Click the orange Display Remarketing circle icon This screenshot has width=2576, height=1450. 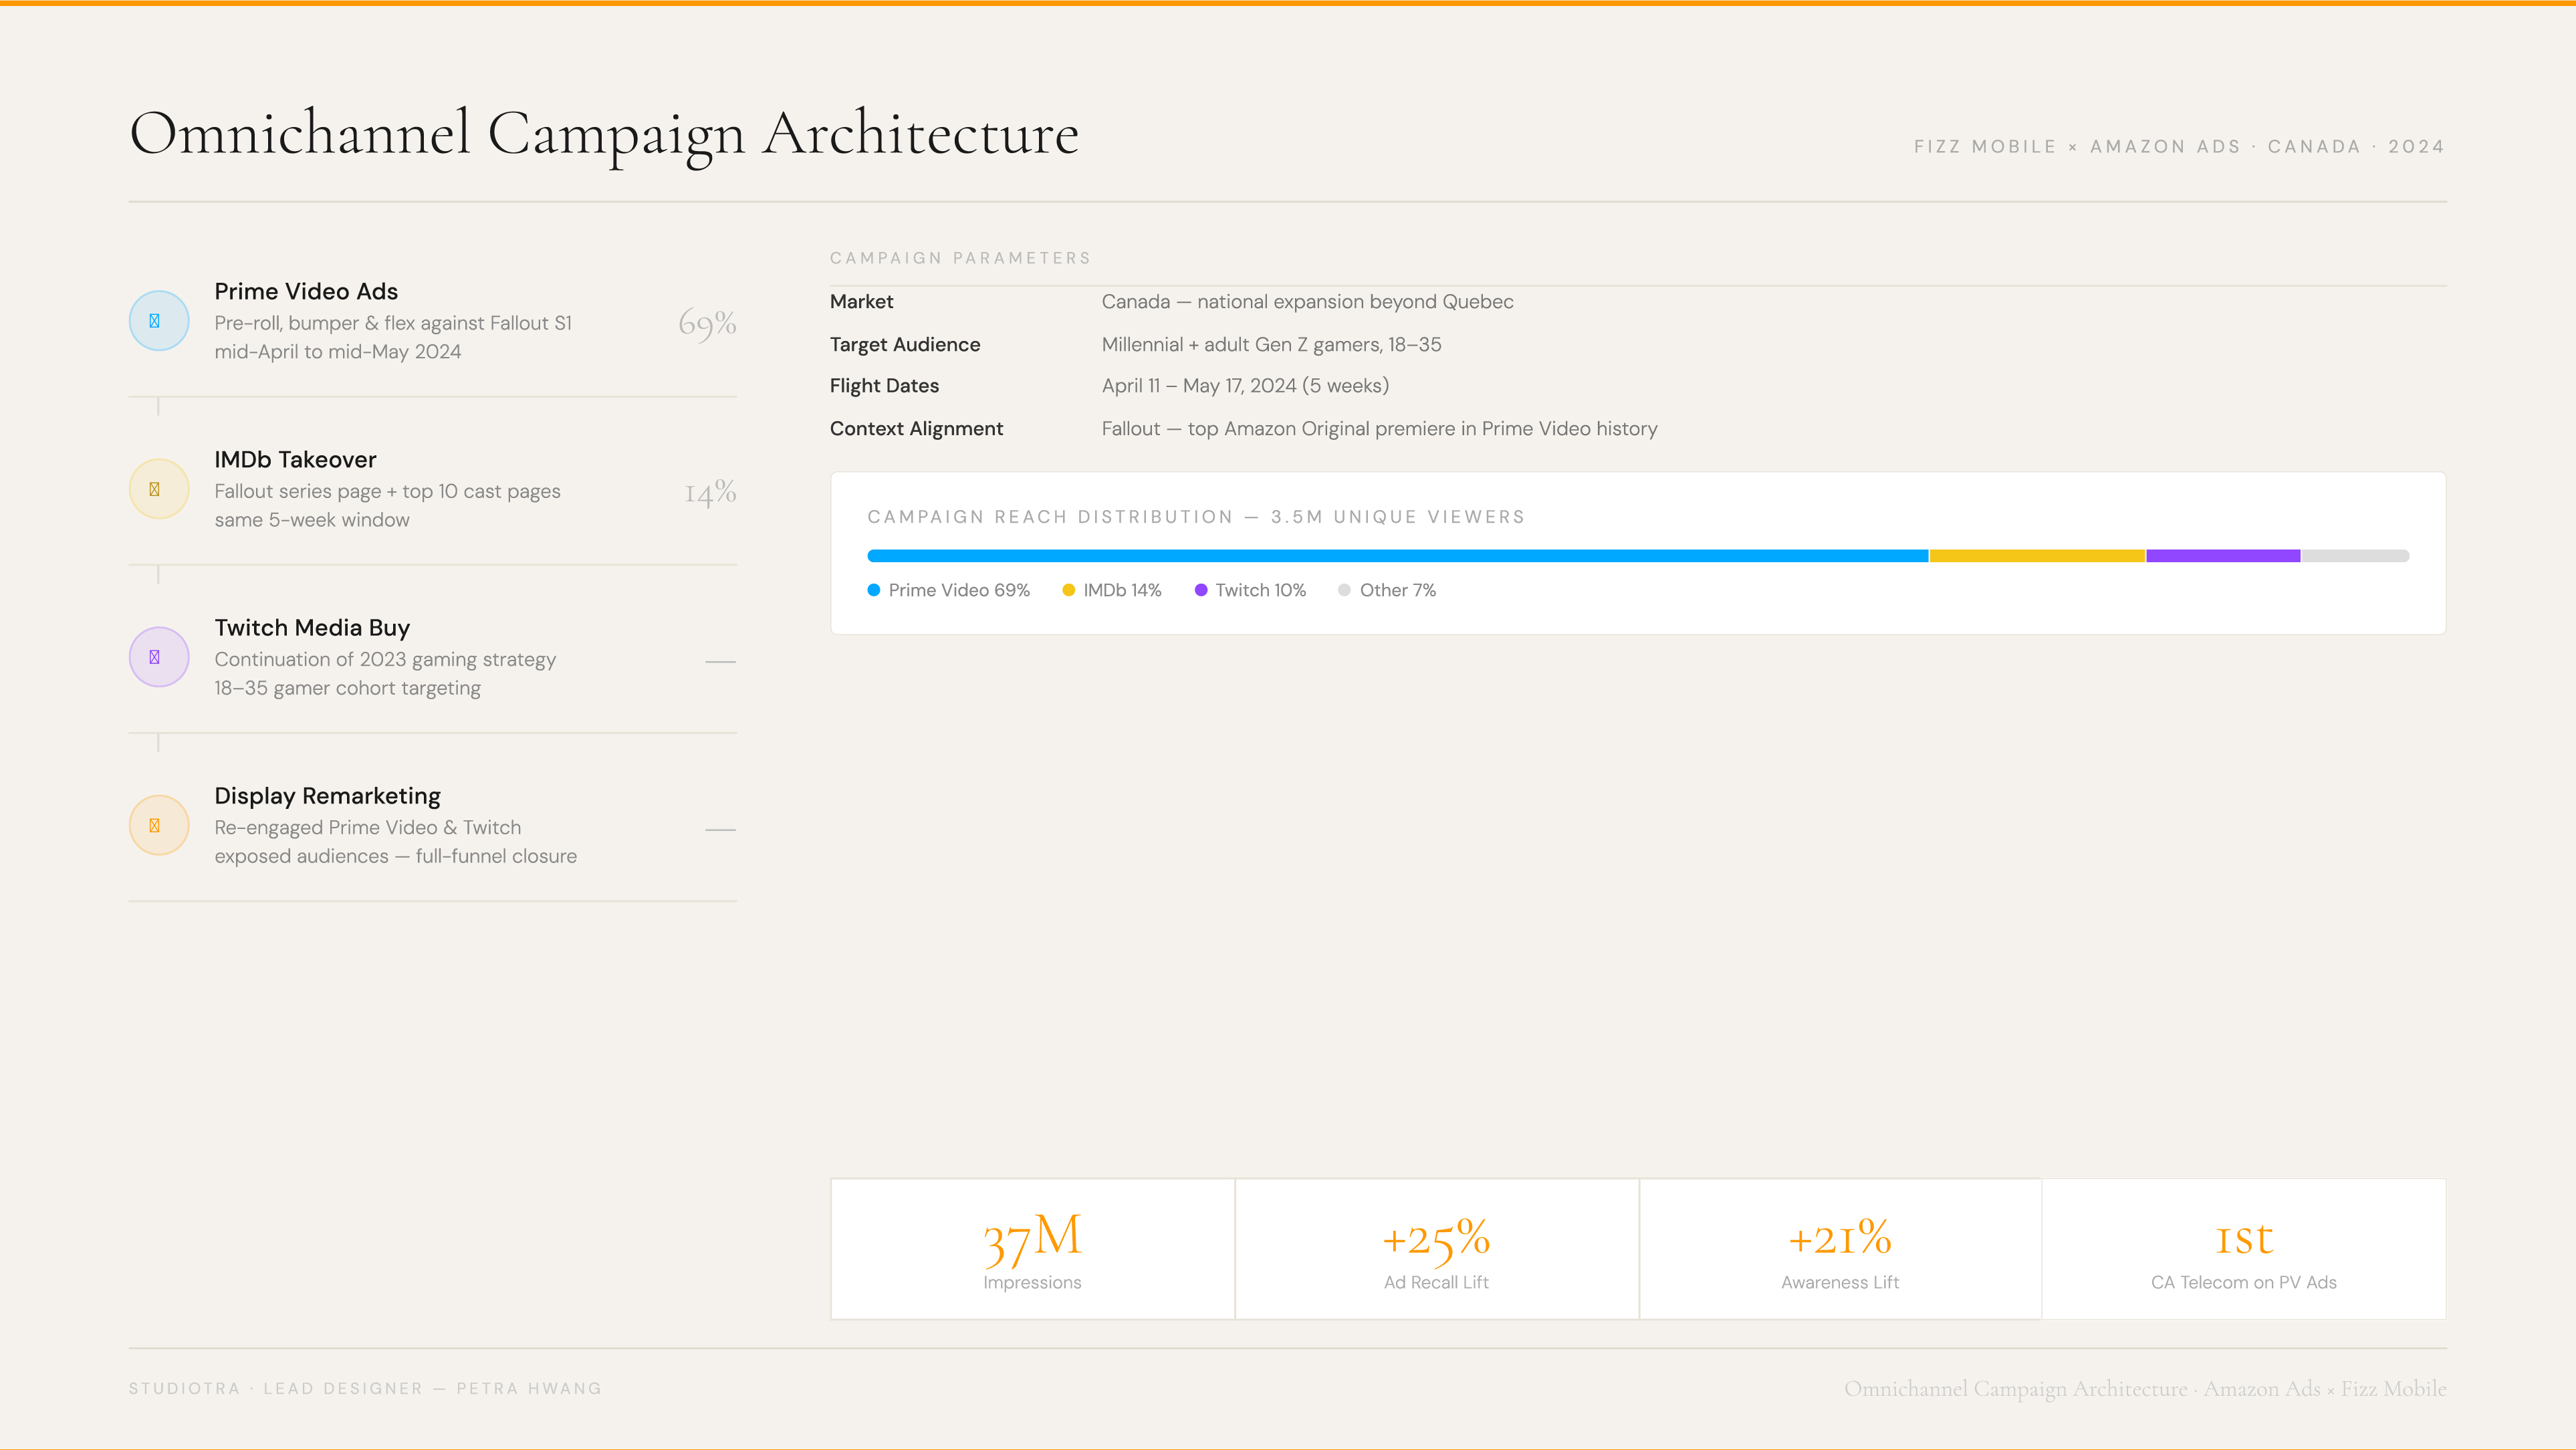click(x=159, y=825)
